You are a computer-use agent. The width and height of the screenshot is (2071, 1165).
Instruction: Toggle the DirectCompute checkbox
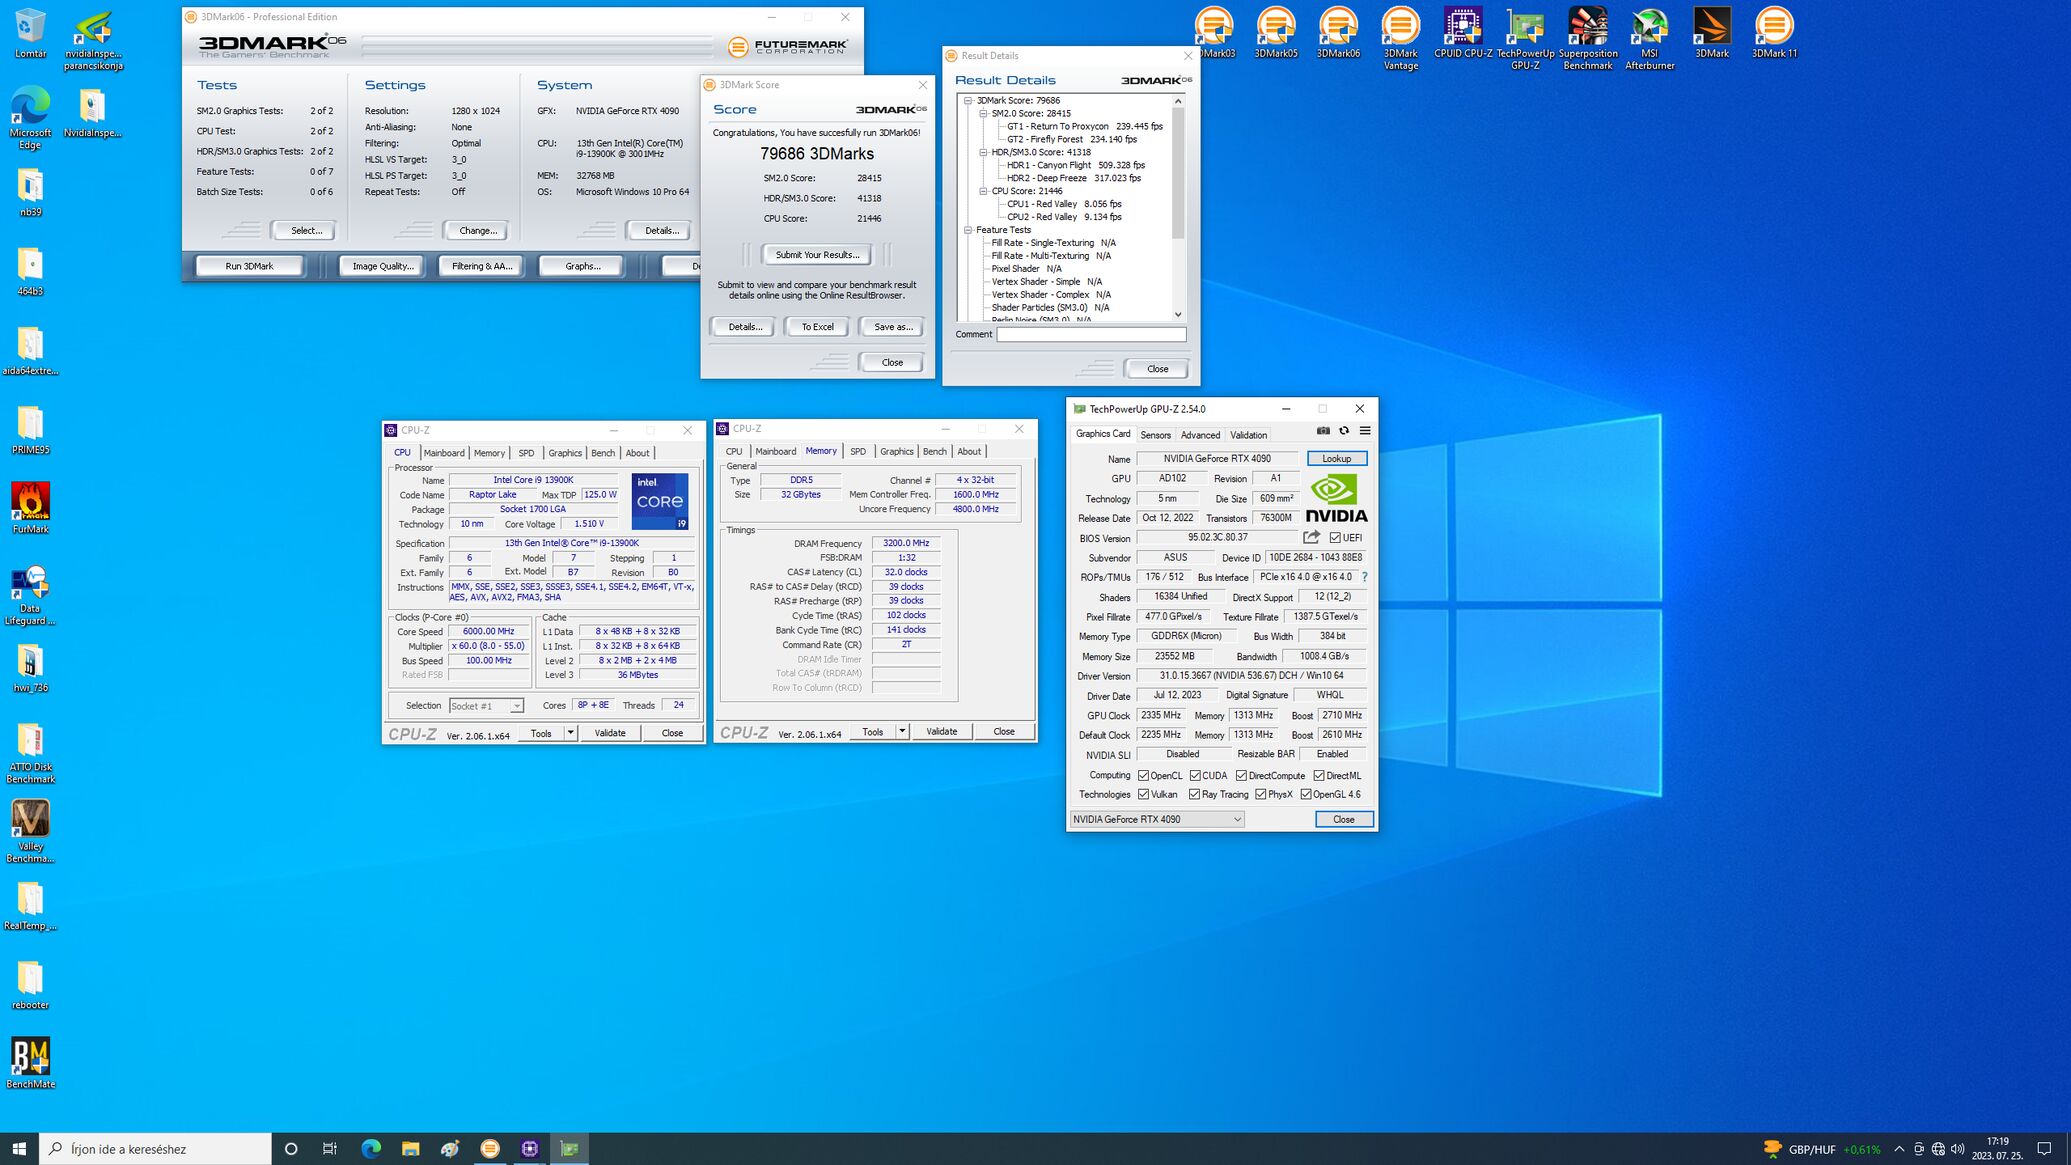[1241, 775]
